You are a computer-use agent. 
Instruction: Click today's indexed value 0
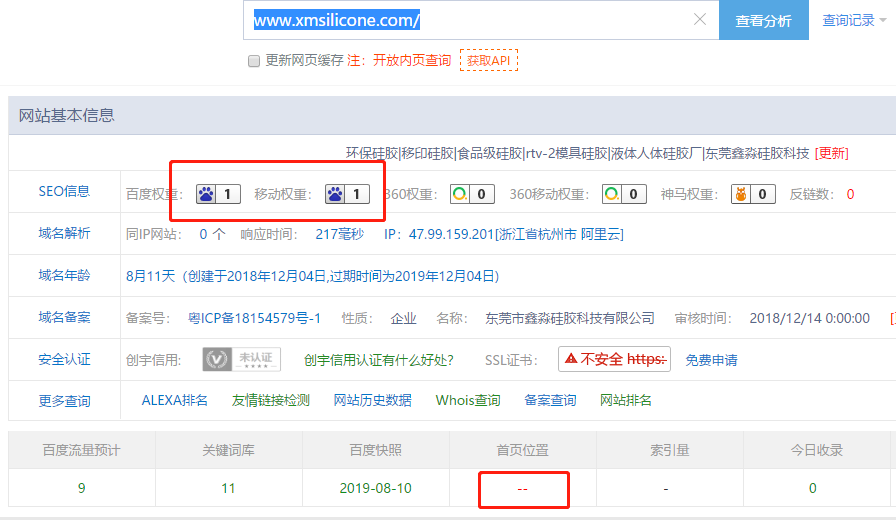click(813, 488)
